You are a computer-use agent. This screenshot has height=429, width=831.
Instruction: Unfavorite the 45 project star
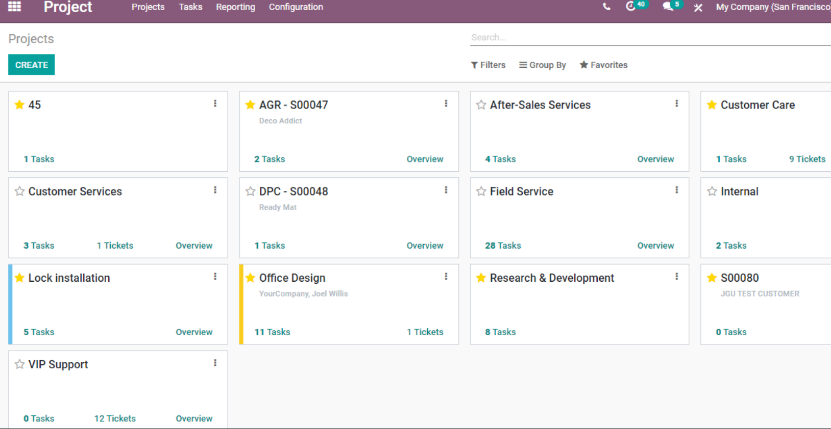click(20, 105)
